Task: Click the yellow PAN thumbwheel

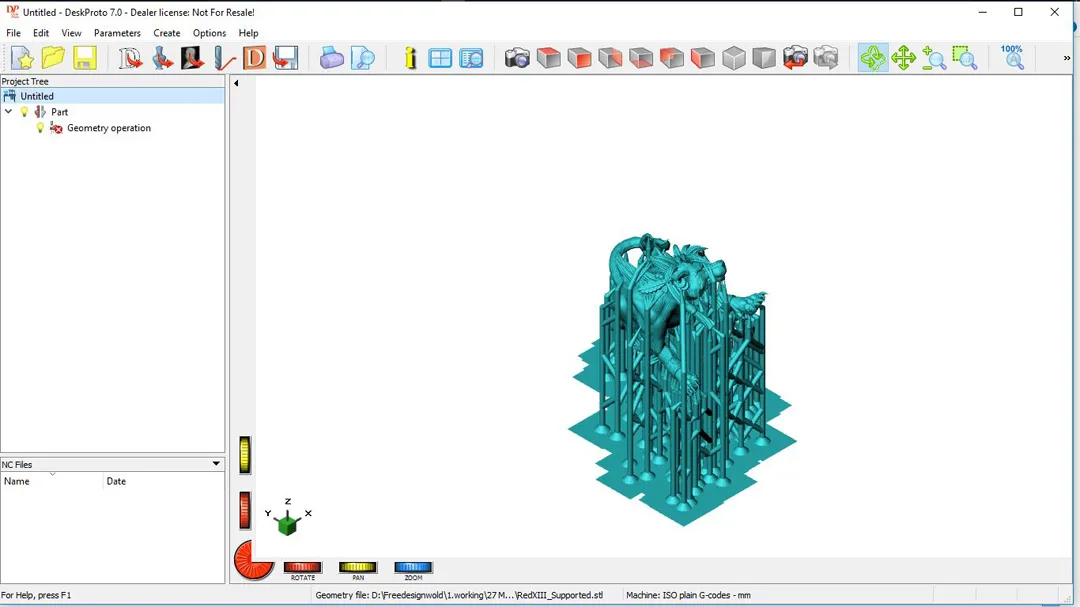Action: [x=357, y=567]
